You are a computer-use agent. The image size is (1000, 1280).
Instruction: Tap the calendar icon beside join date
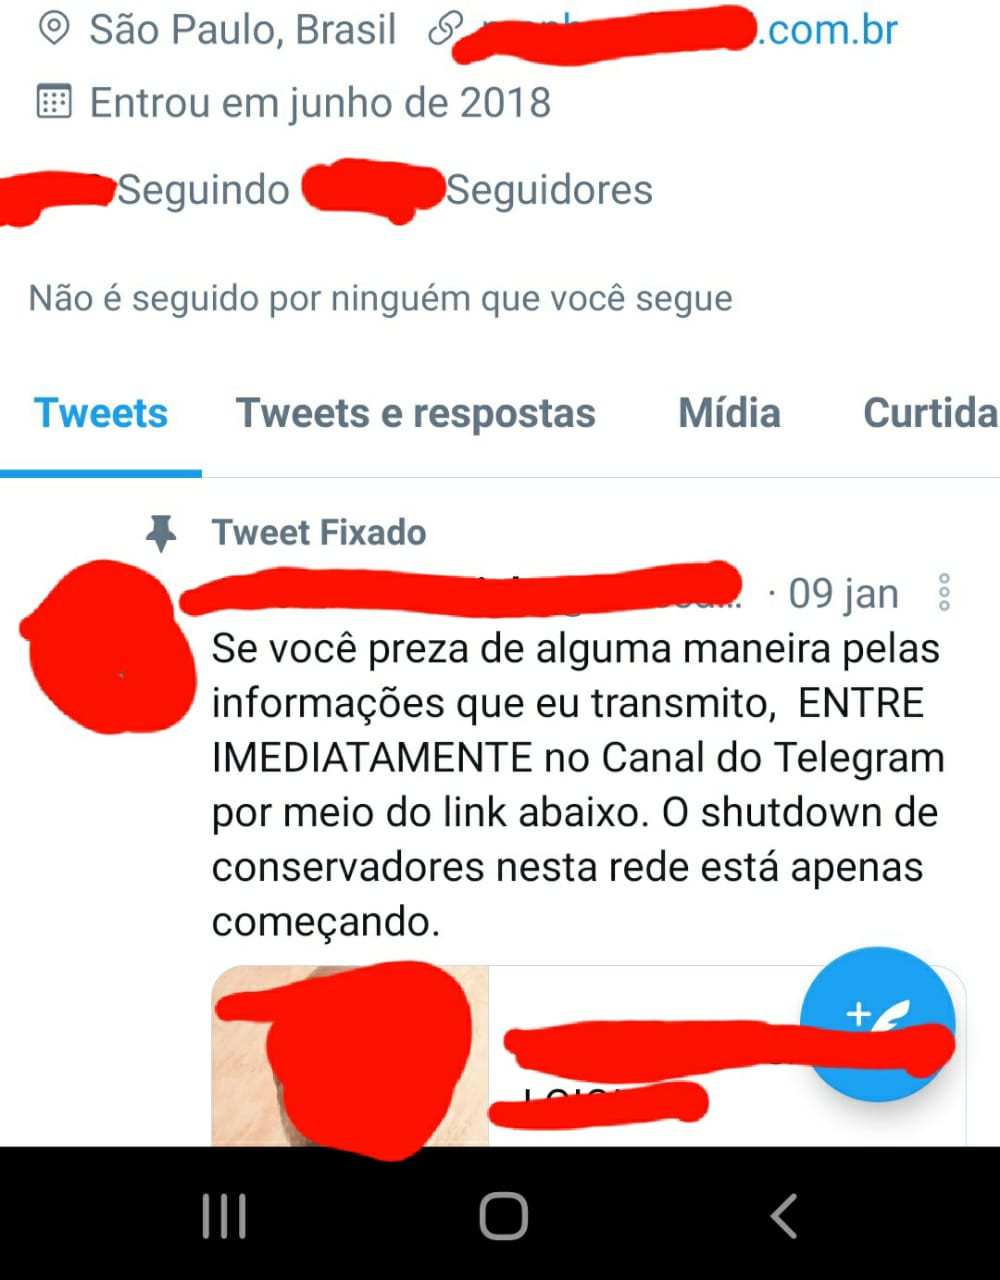tap(53, 101)
